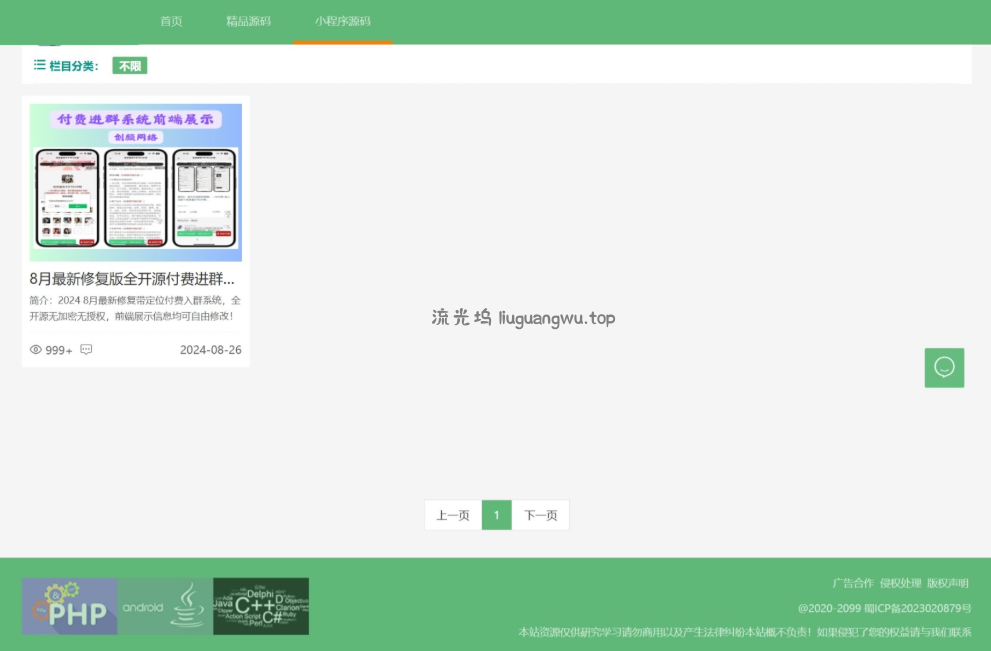Select the 小程序源码 navigation tab

click(x=342, y=21)
